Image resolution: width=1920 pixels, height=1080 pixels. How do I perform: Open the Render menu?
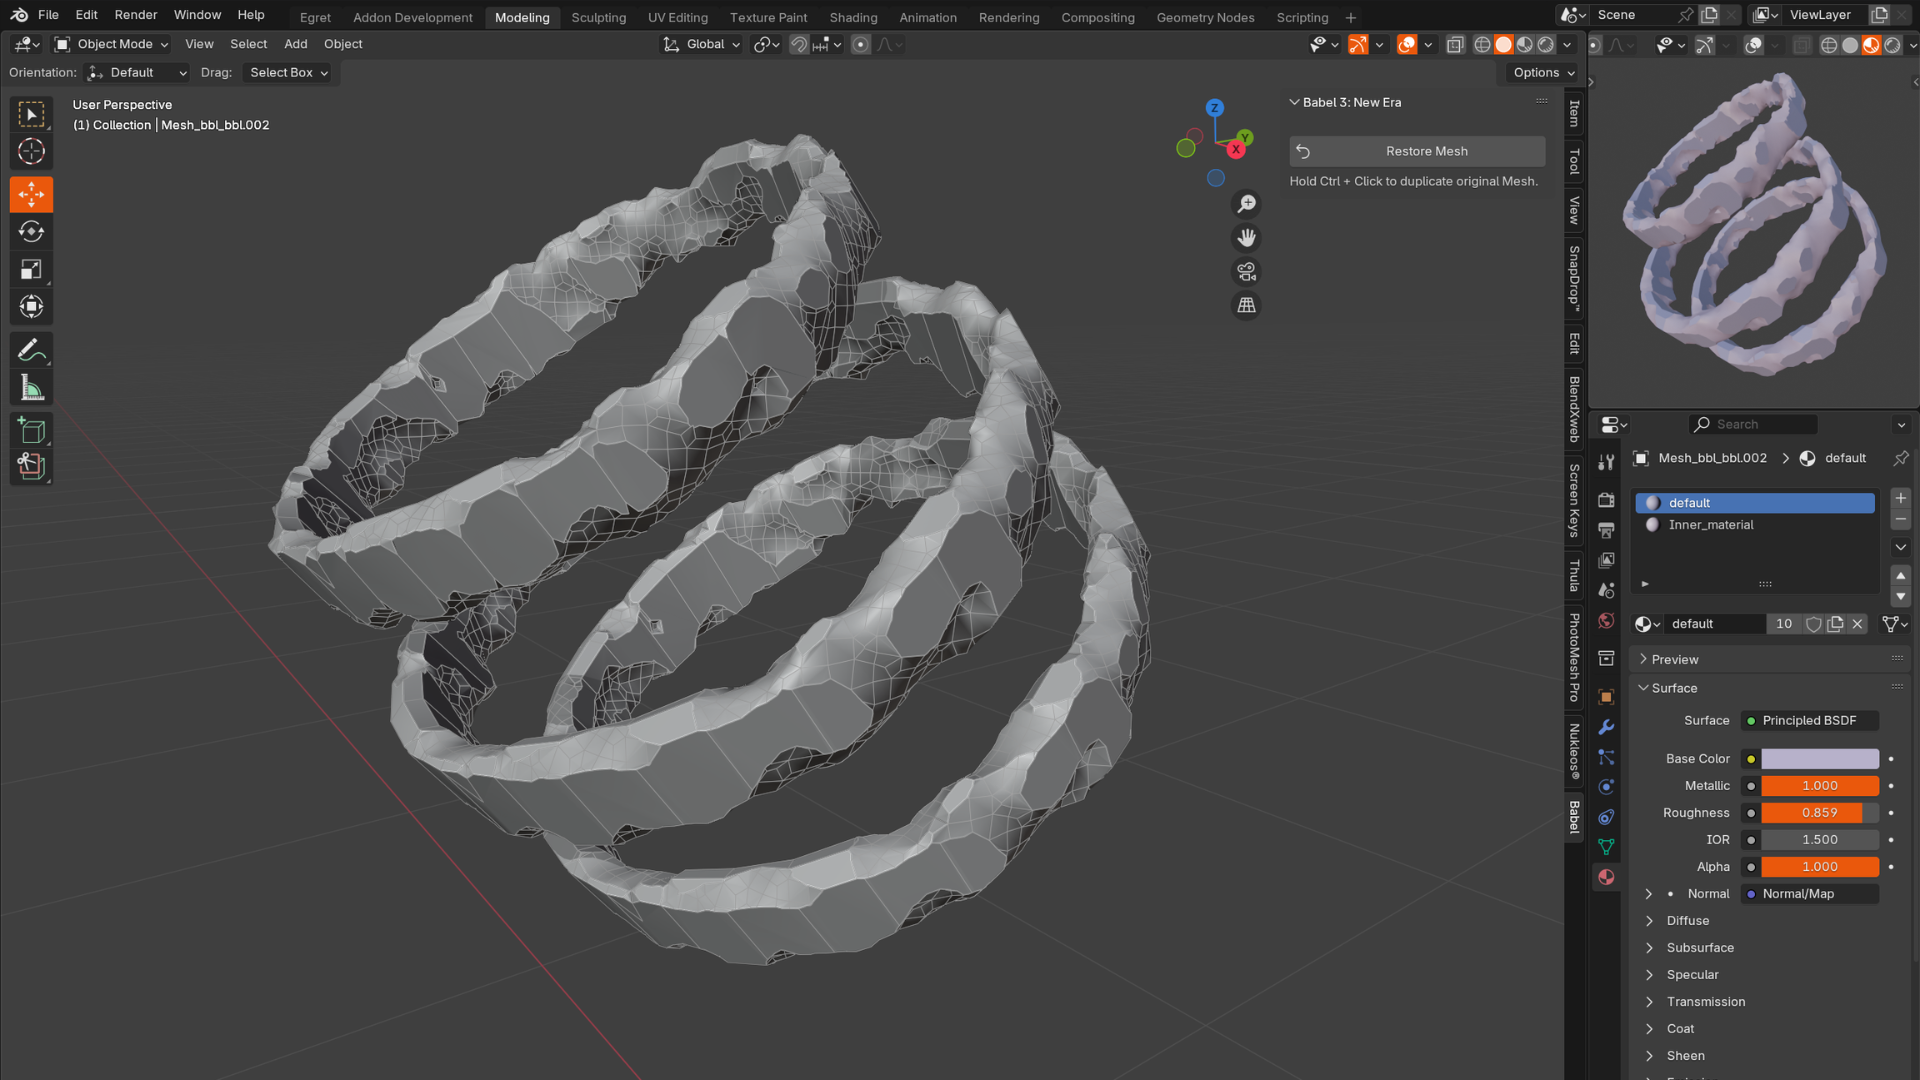(136, 15)
